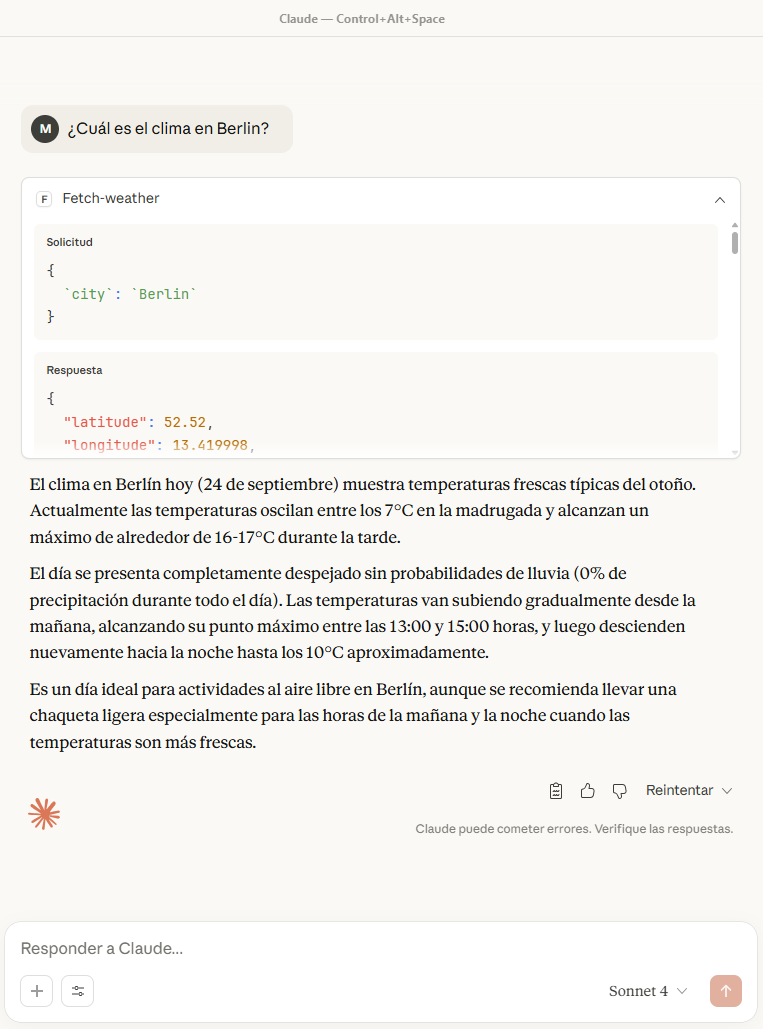
Task: Click the orange send arrow button
Action: [726, 991]
